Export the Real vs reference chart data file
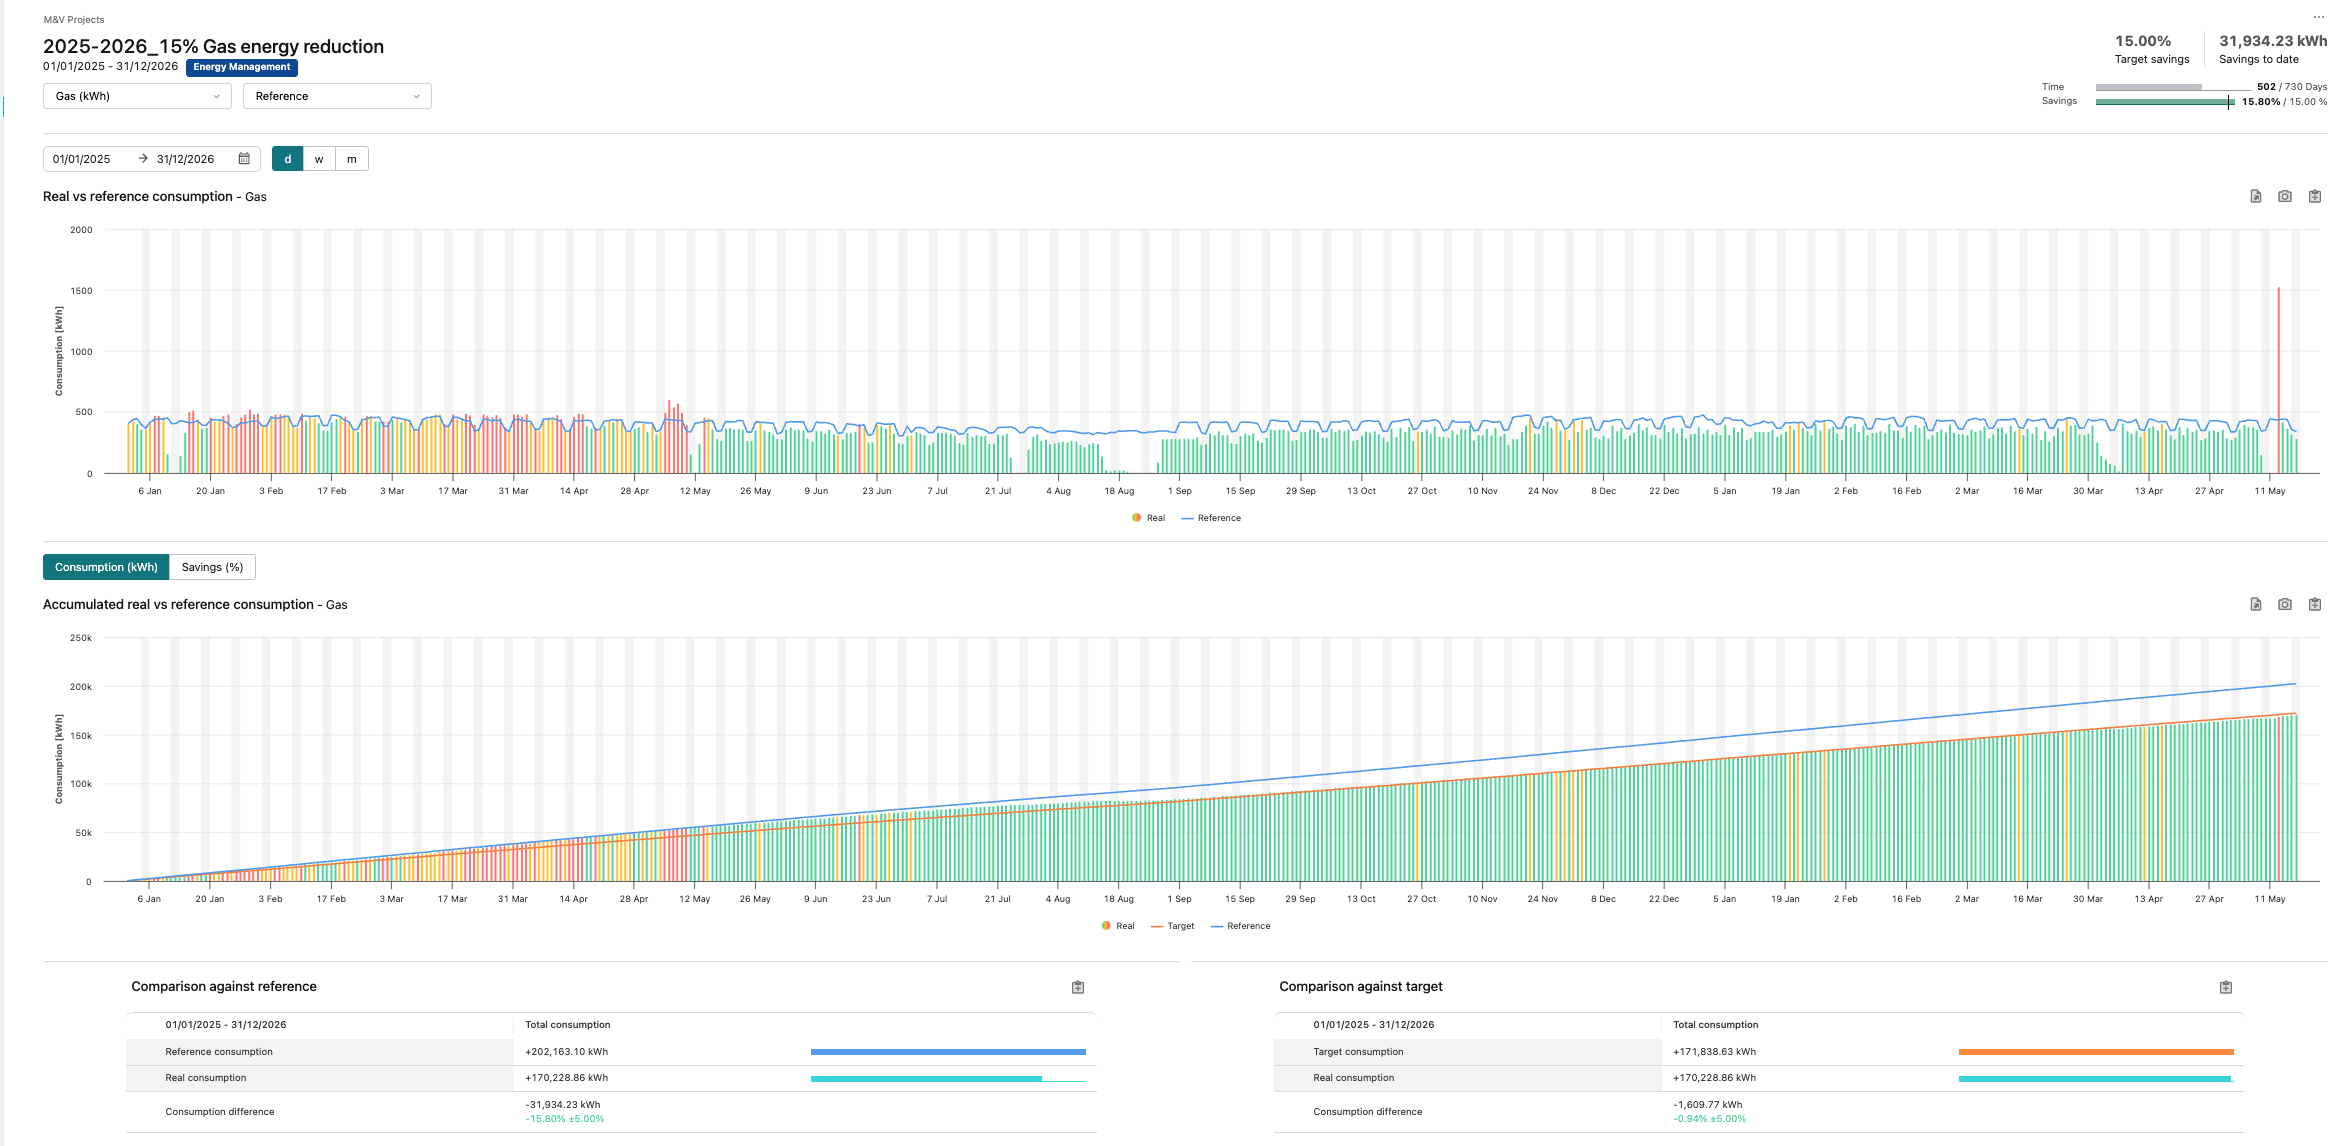The width and height of the screenshot is (2347, 1146). (x=2255, y=196)
